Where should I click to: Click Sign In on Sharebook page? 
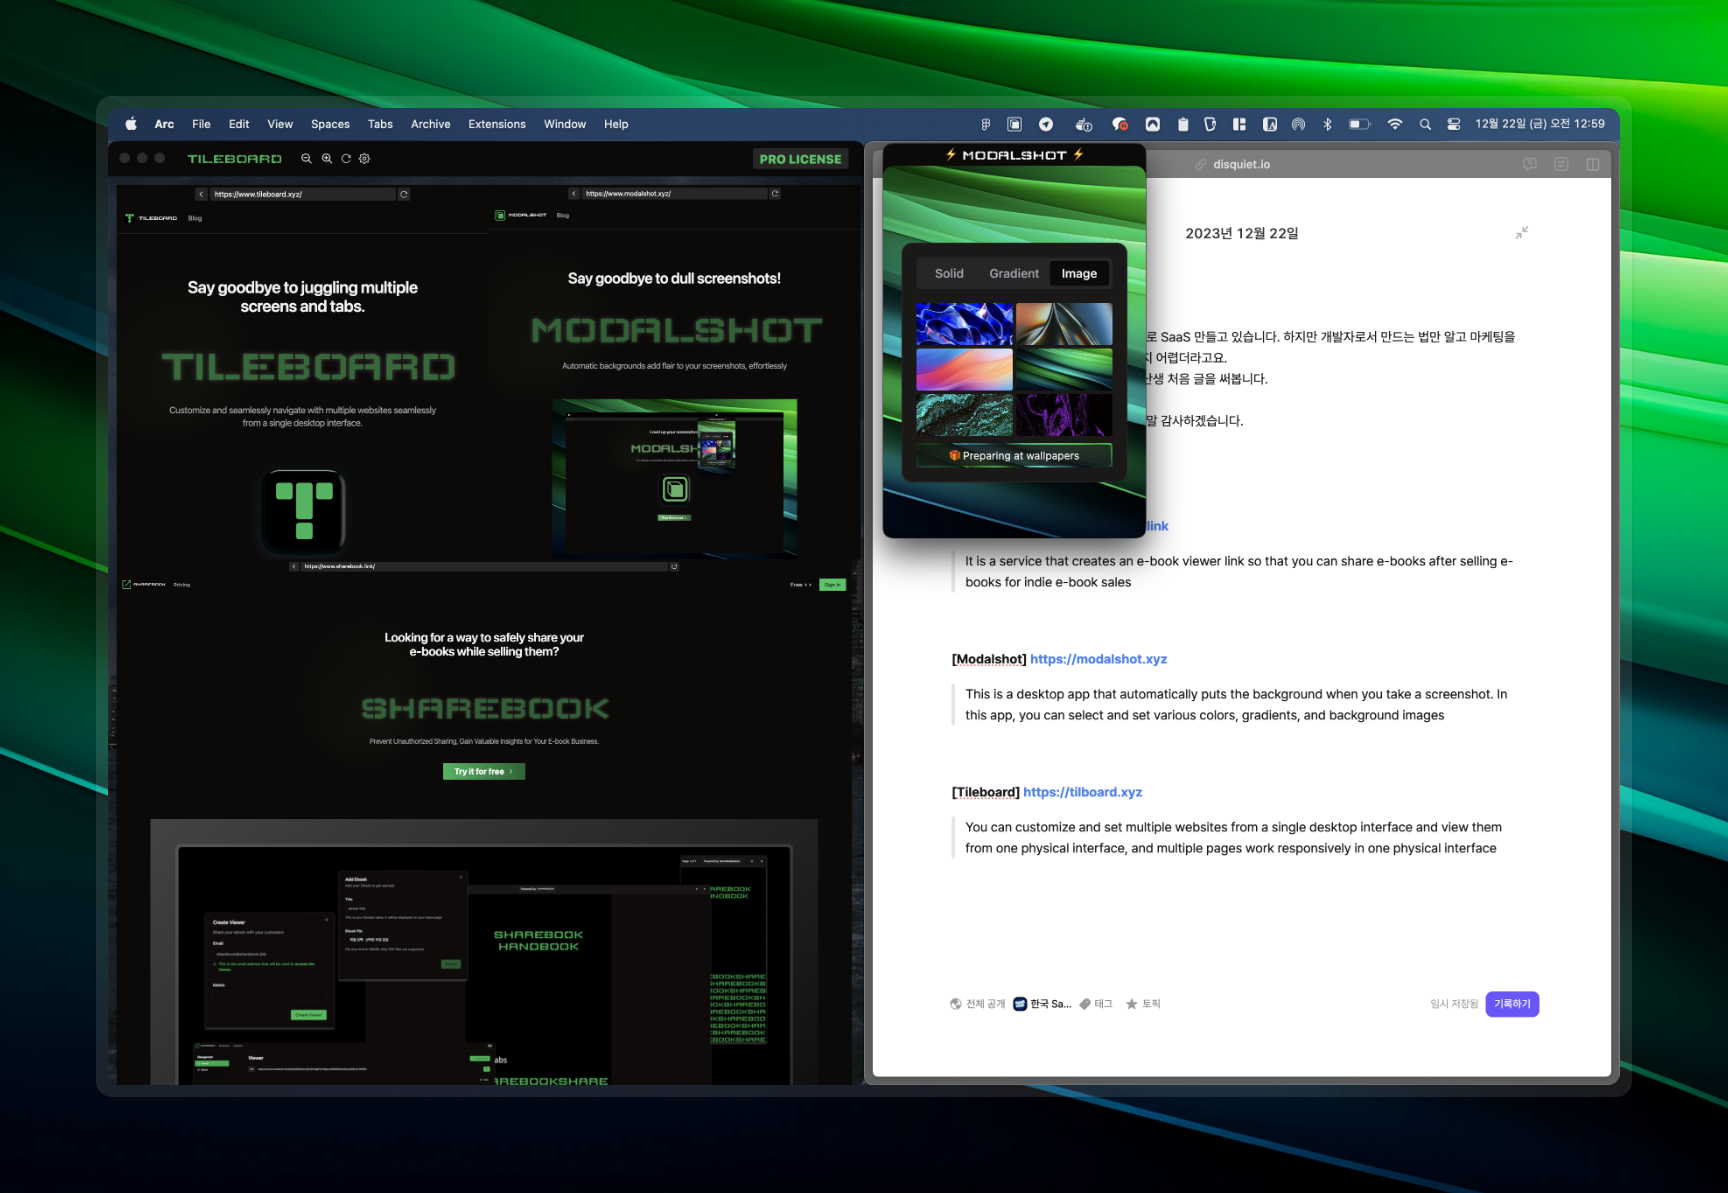[832, 584]
